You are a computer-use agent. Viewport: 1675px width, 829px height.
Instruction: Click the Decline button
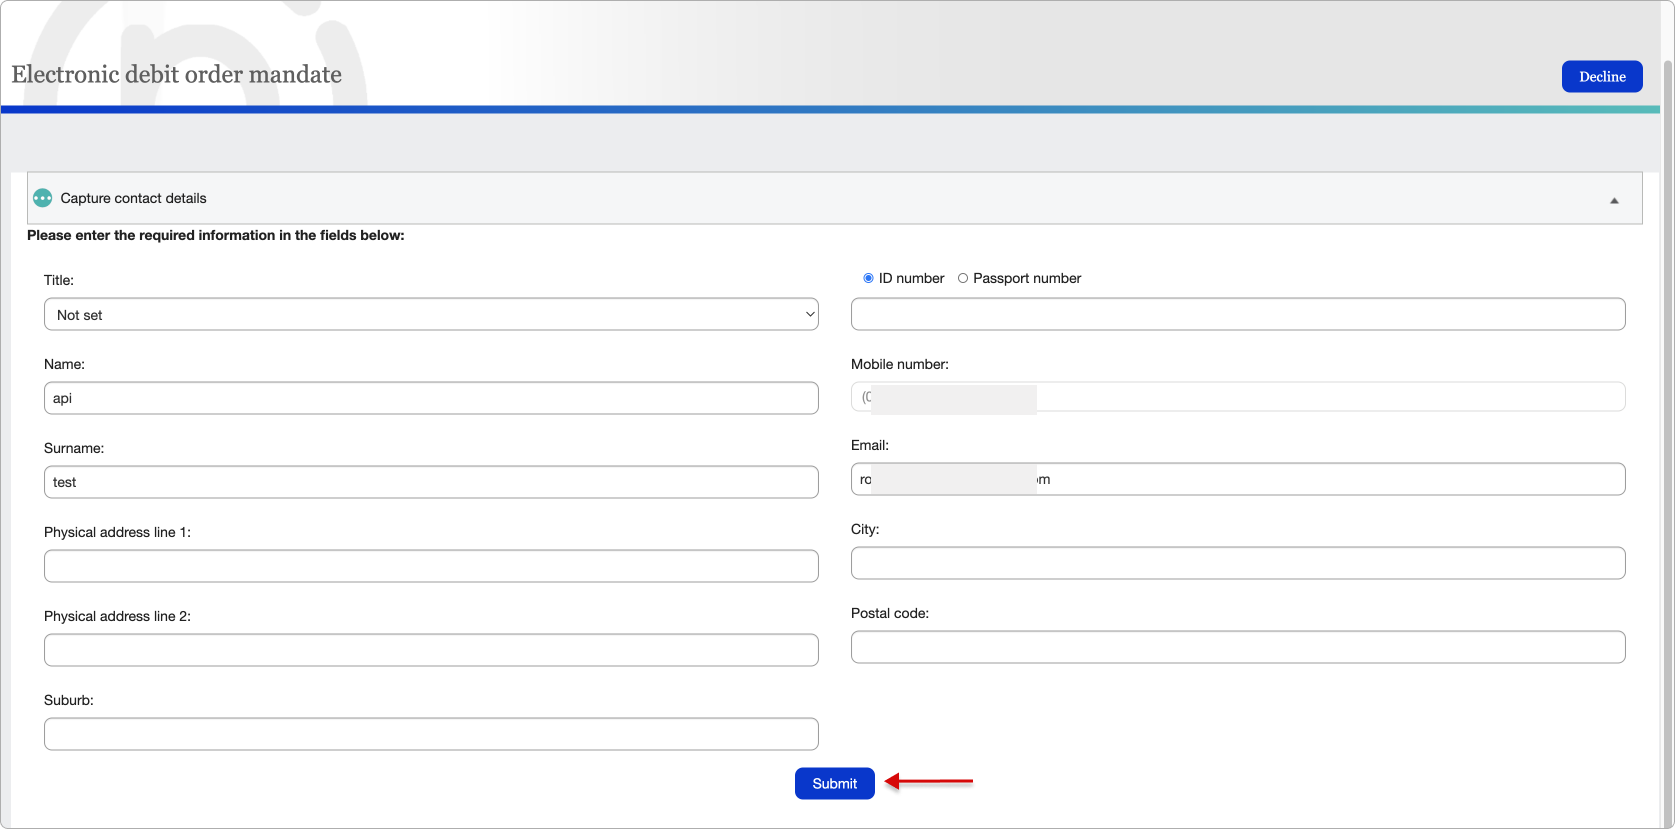click(x=1602, y=76)
